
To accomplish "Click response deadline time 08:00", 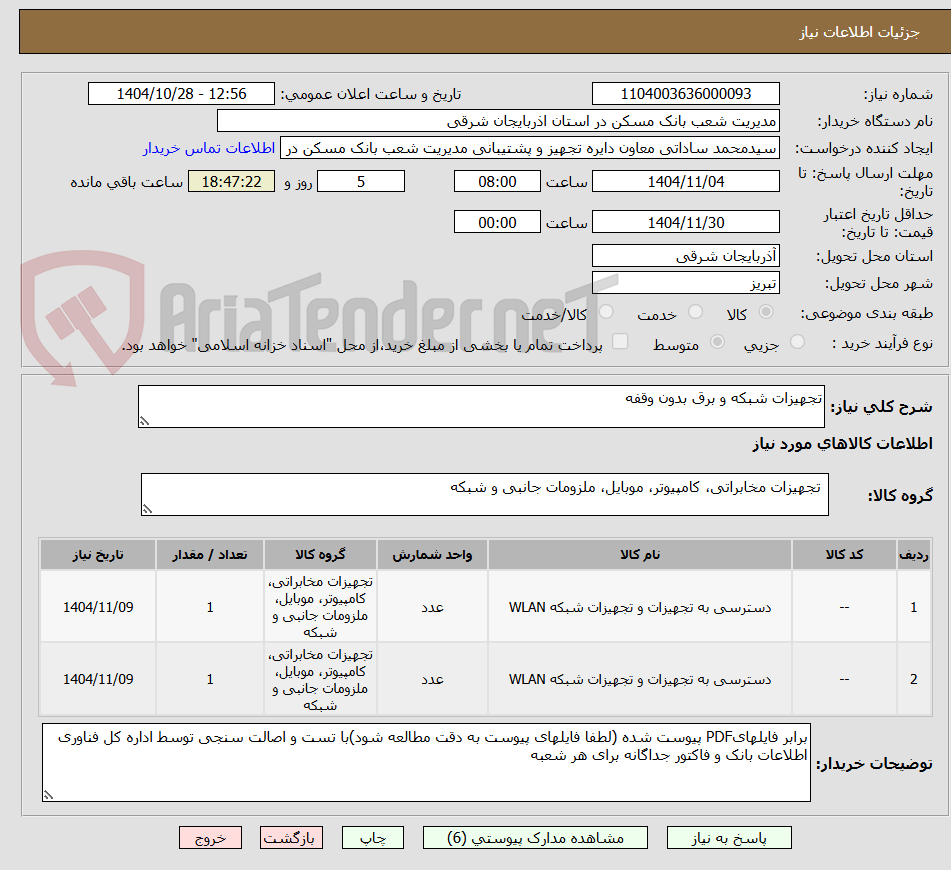I will pos(497,181).
